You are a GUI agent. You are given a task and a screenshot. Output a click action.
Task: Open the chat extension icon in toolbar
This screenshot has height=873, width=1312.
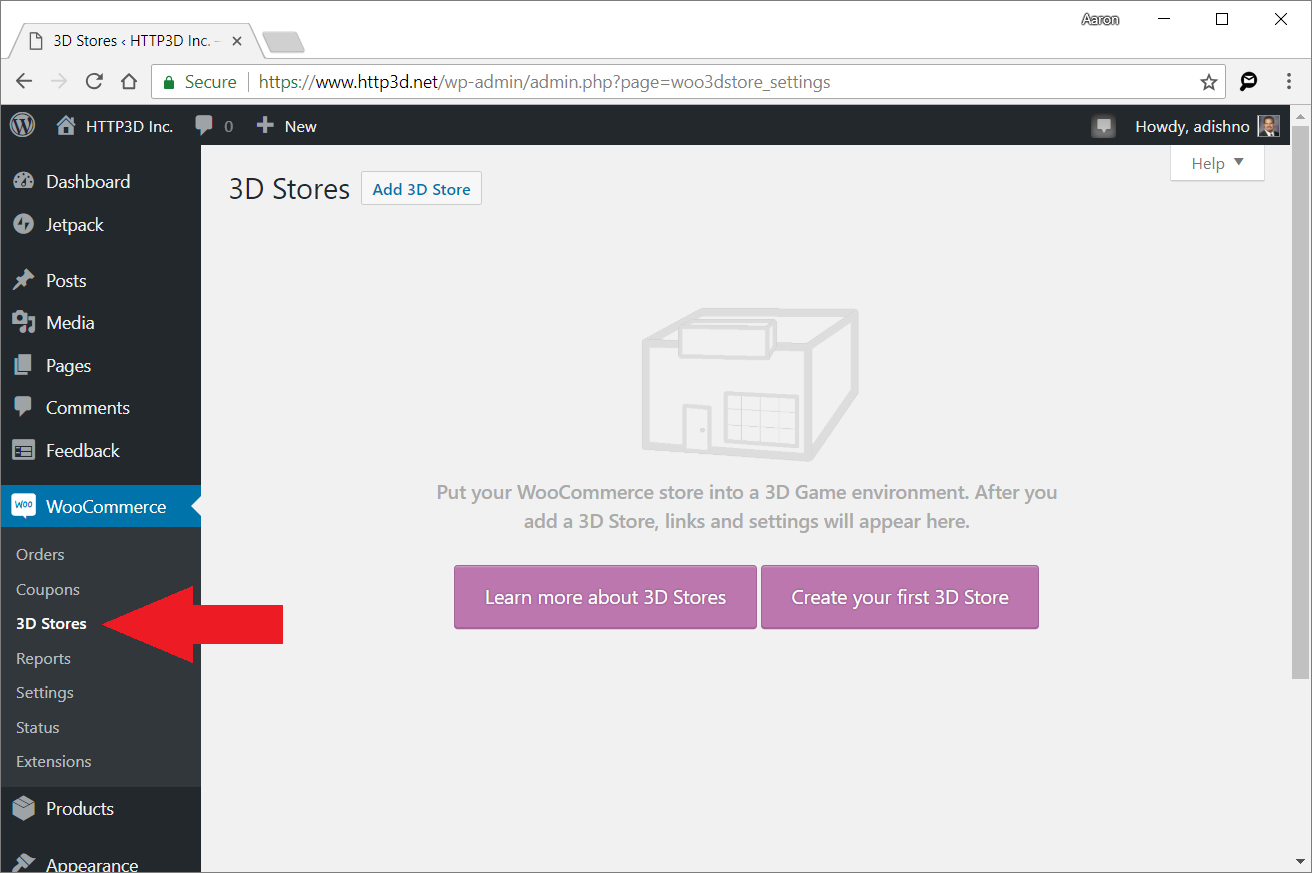(1249, 82)
